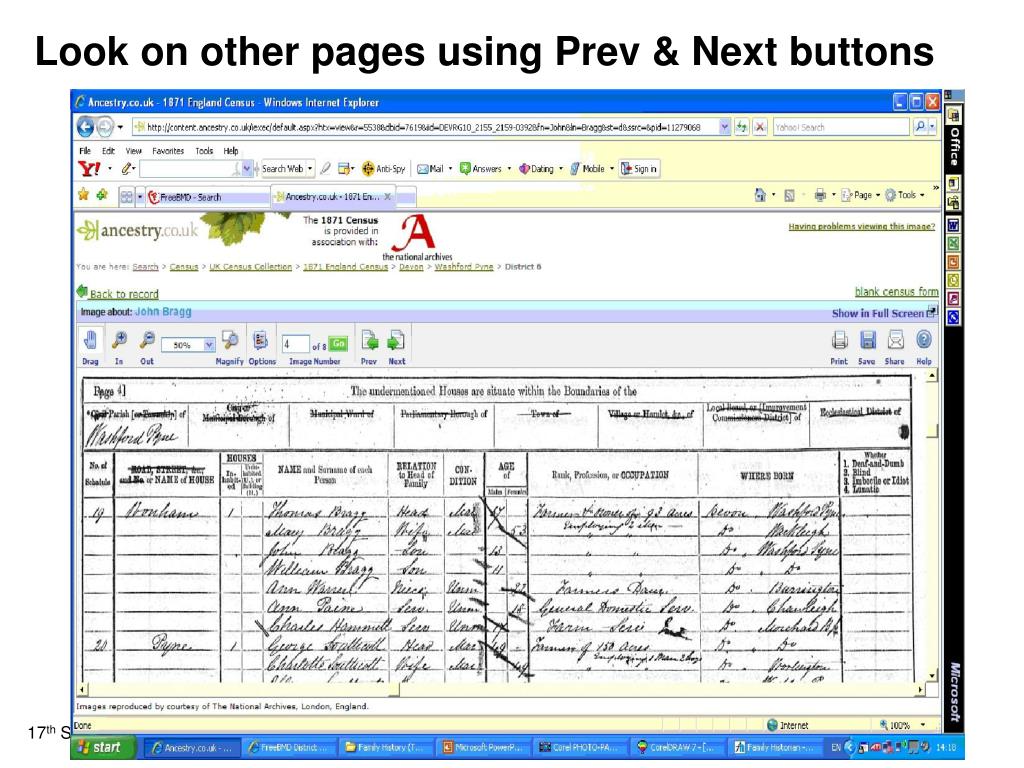
Task: Click the Windows start button
Action: click(x=103, y=747)
